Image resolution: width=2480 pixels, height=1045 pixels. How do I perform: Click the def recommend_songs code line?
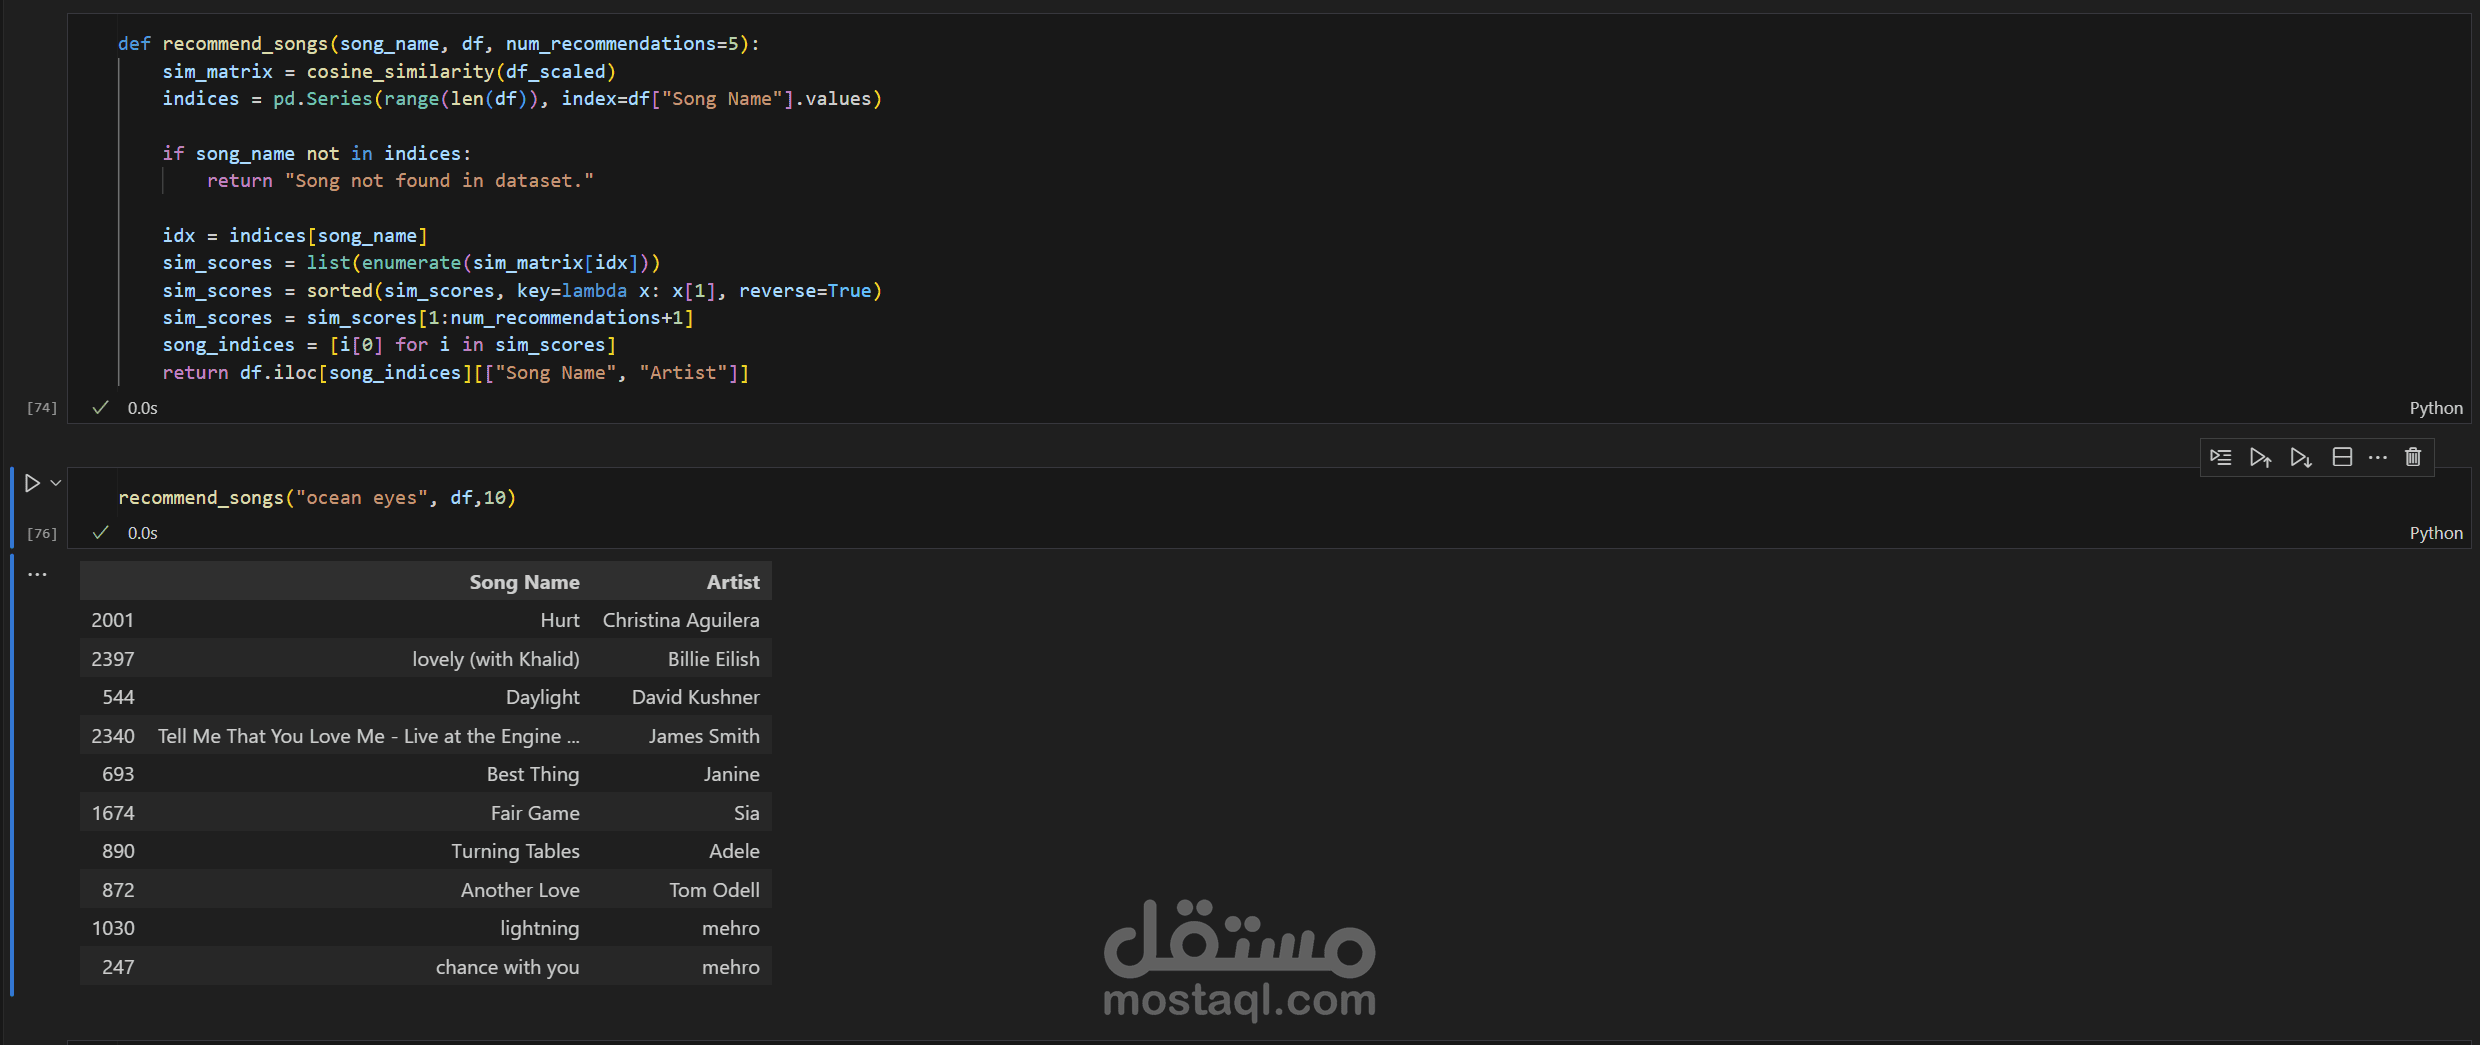(438, 44)
